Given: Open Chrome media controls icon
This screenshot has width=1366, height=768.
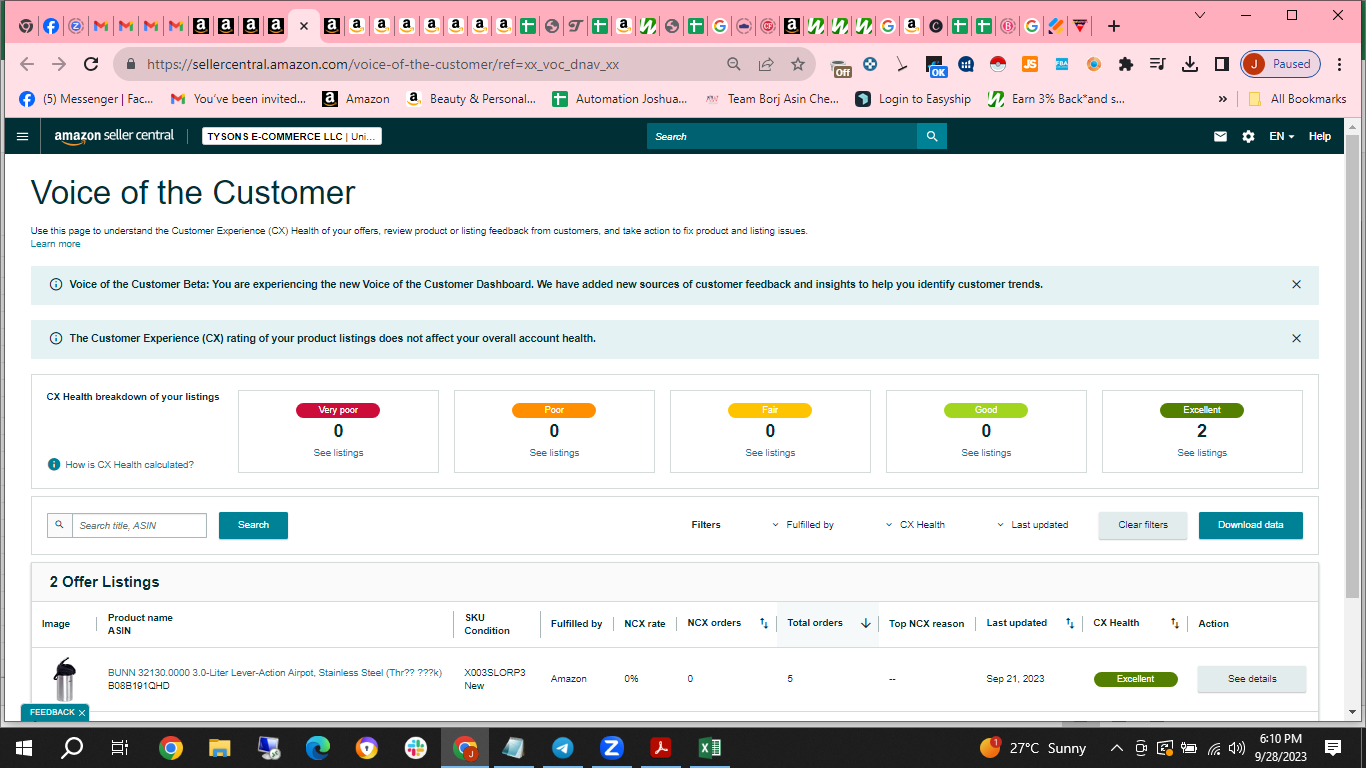Looking at the screenshot, I should click(1158, 64).
